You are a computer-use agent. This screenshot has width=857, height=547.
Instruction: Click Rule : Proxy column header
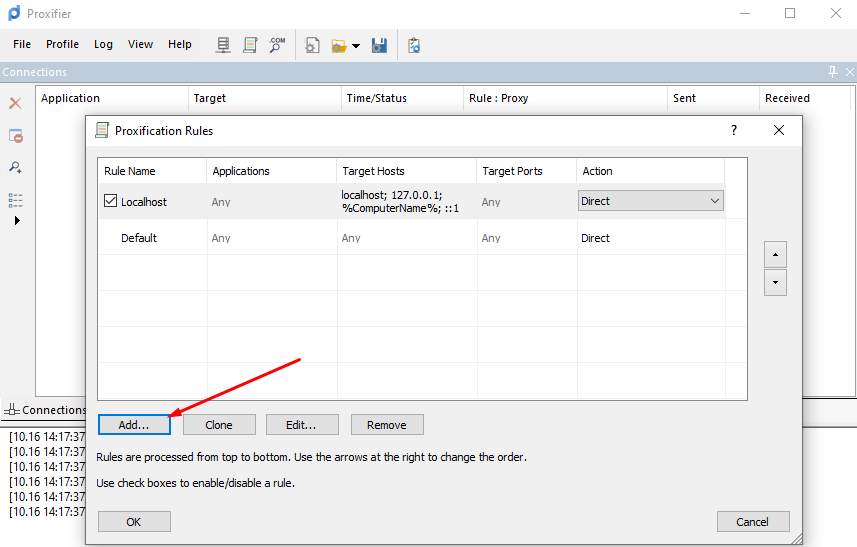(565, 98)
